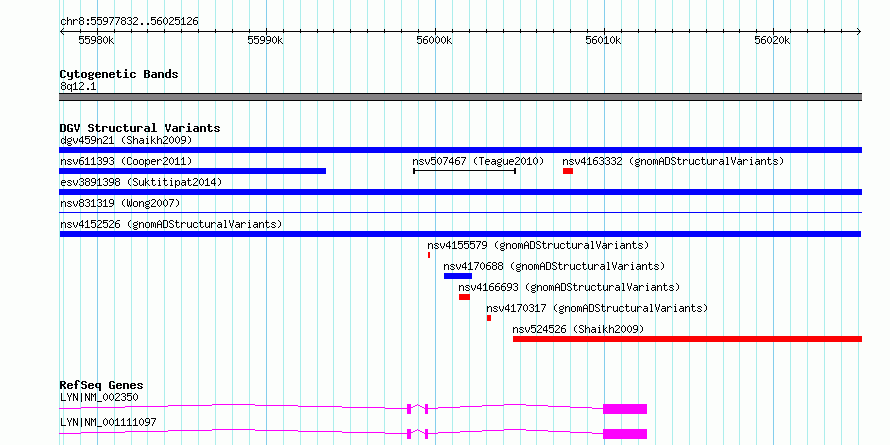This screenshot has width=890, height=445.
Task: Click the LYN|NM_002350 gene label
Action: 99,397
